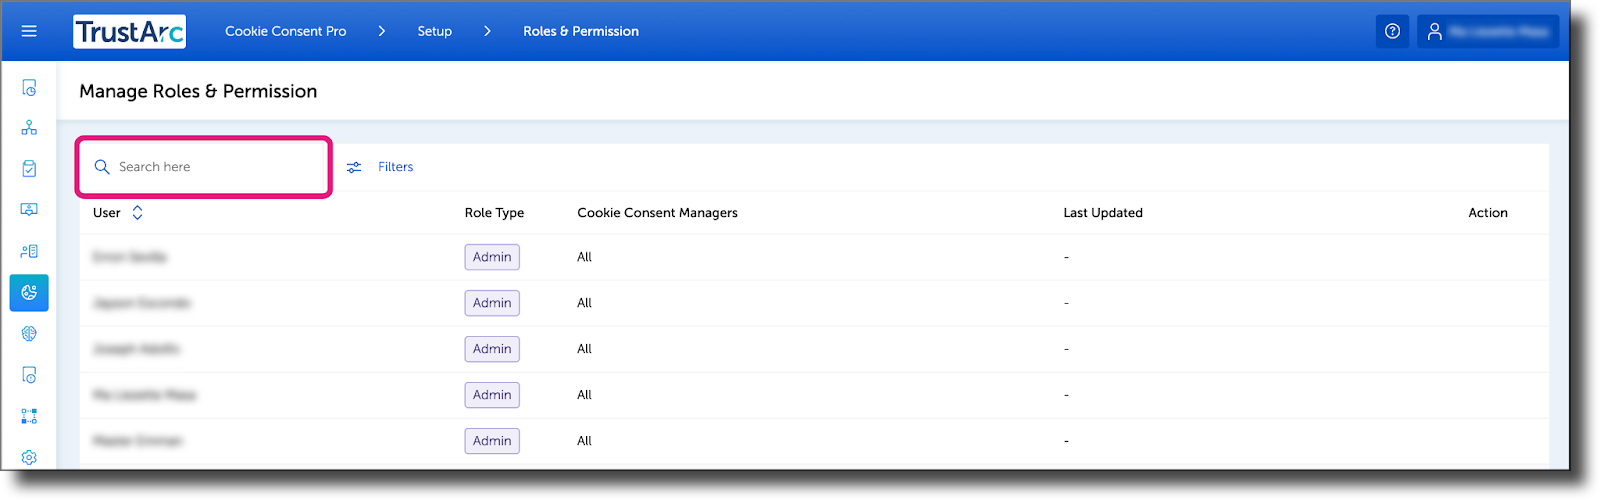Go to Setup breadcrumb
Screen dimensions: 1600x500
pyautogui.click(x=434, y=31)
